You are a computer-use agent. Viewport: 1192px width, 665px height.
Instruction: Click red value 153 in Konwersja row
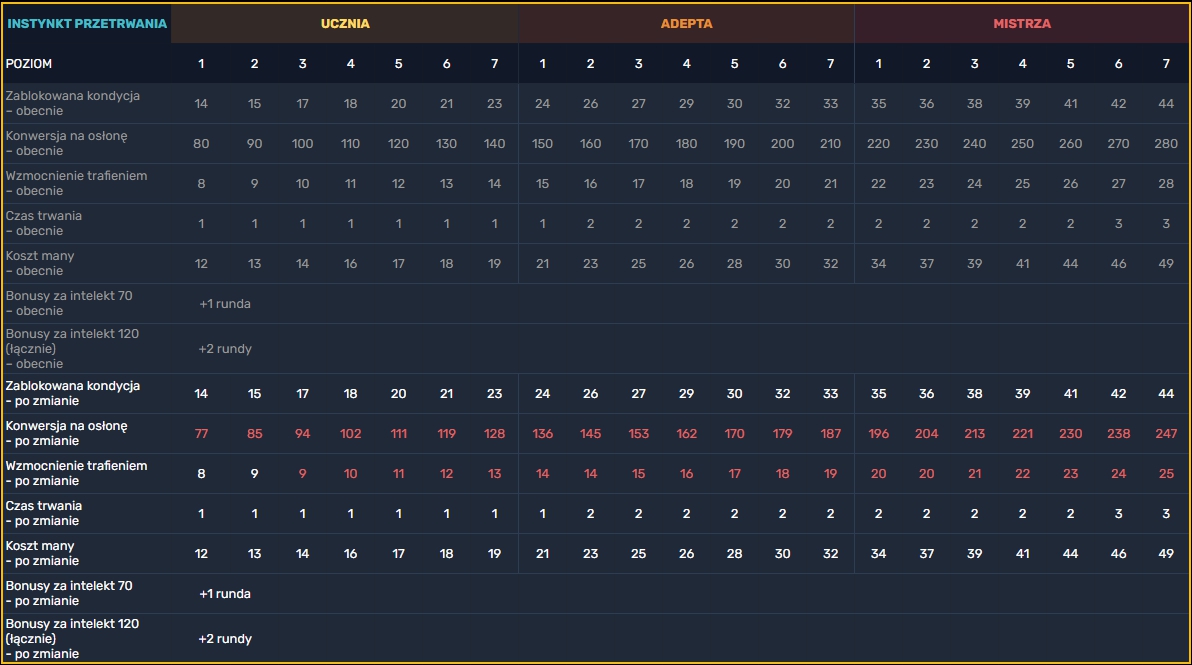639,434
